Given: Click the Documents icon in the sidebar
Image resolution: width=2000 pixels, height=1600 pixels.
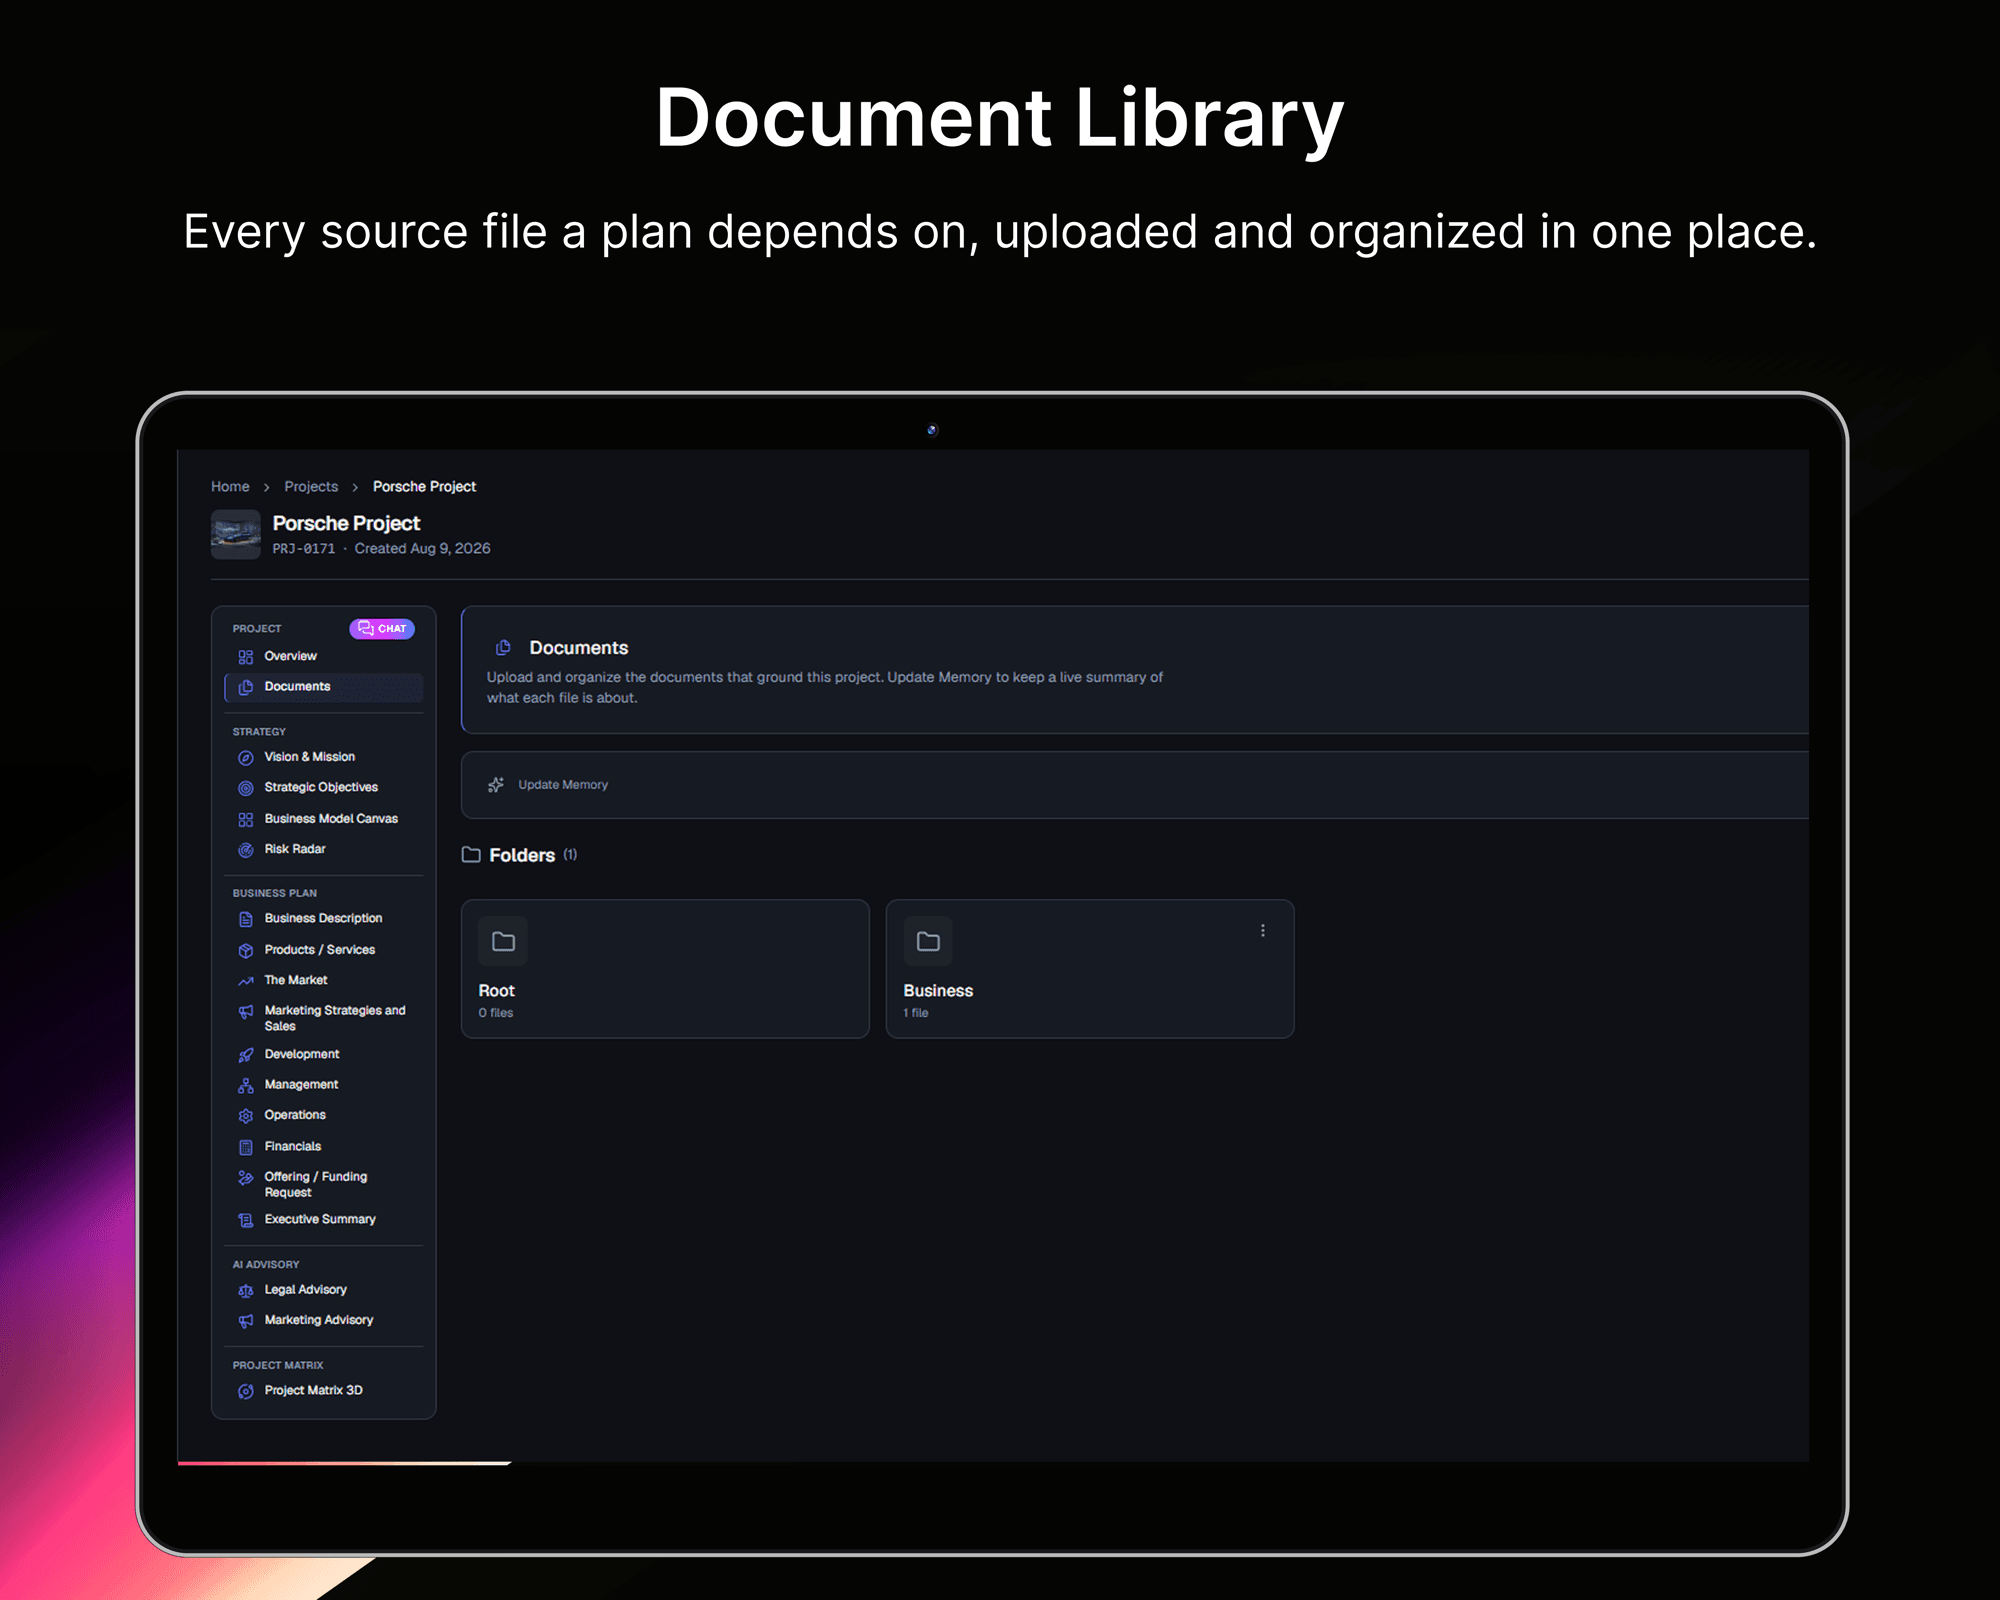Looking at the screenshot, I should click(246, 687).
